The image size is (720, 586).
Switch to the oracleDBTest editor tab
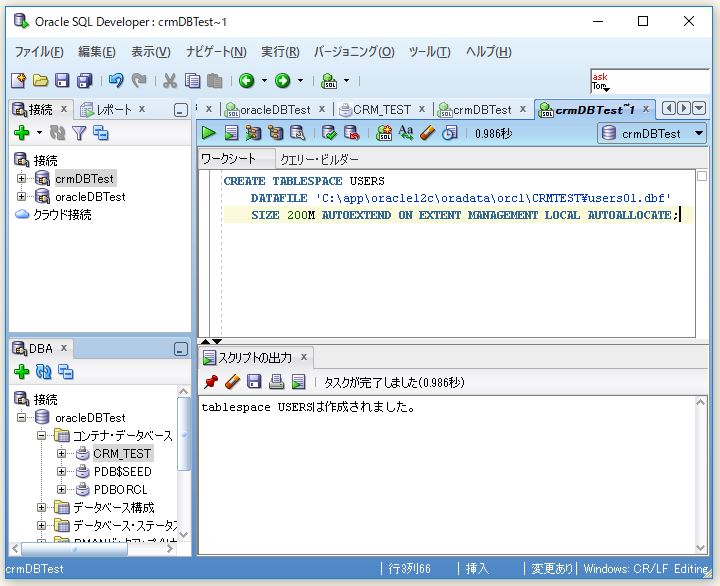click(275, 110)
